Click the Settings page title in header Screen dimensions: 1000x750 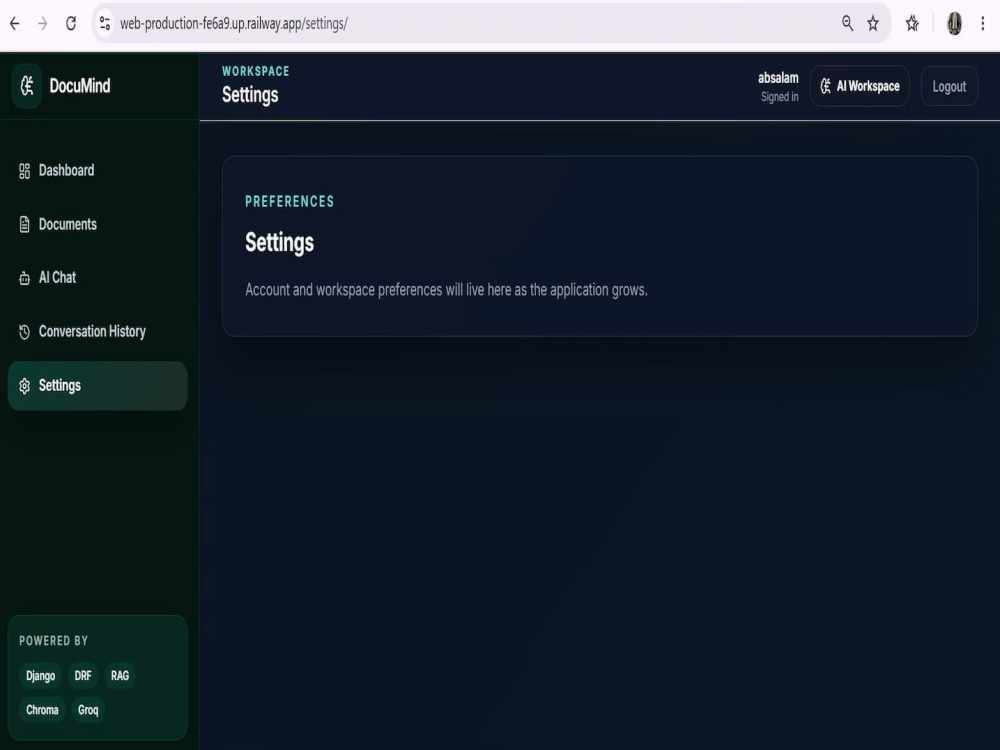click(250, 95)
